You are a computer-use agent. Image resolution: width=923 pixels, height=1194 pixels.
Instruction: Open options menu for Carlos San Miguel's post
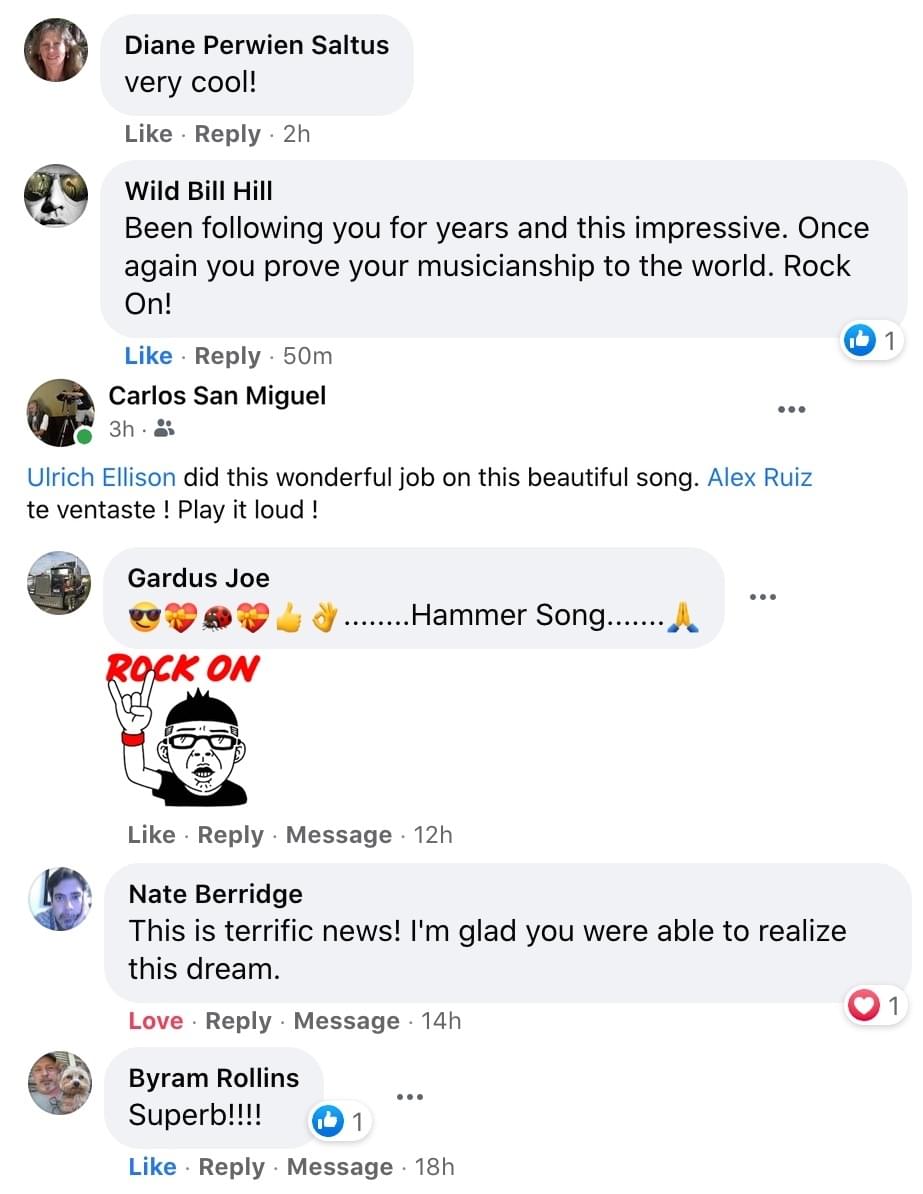click(x=792, y=409)
